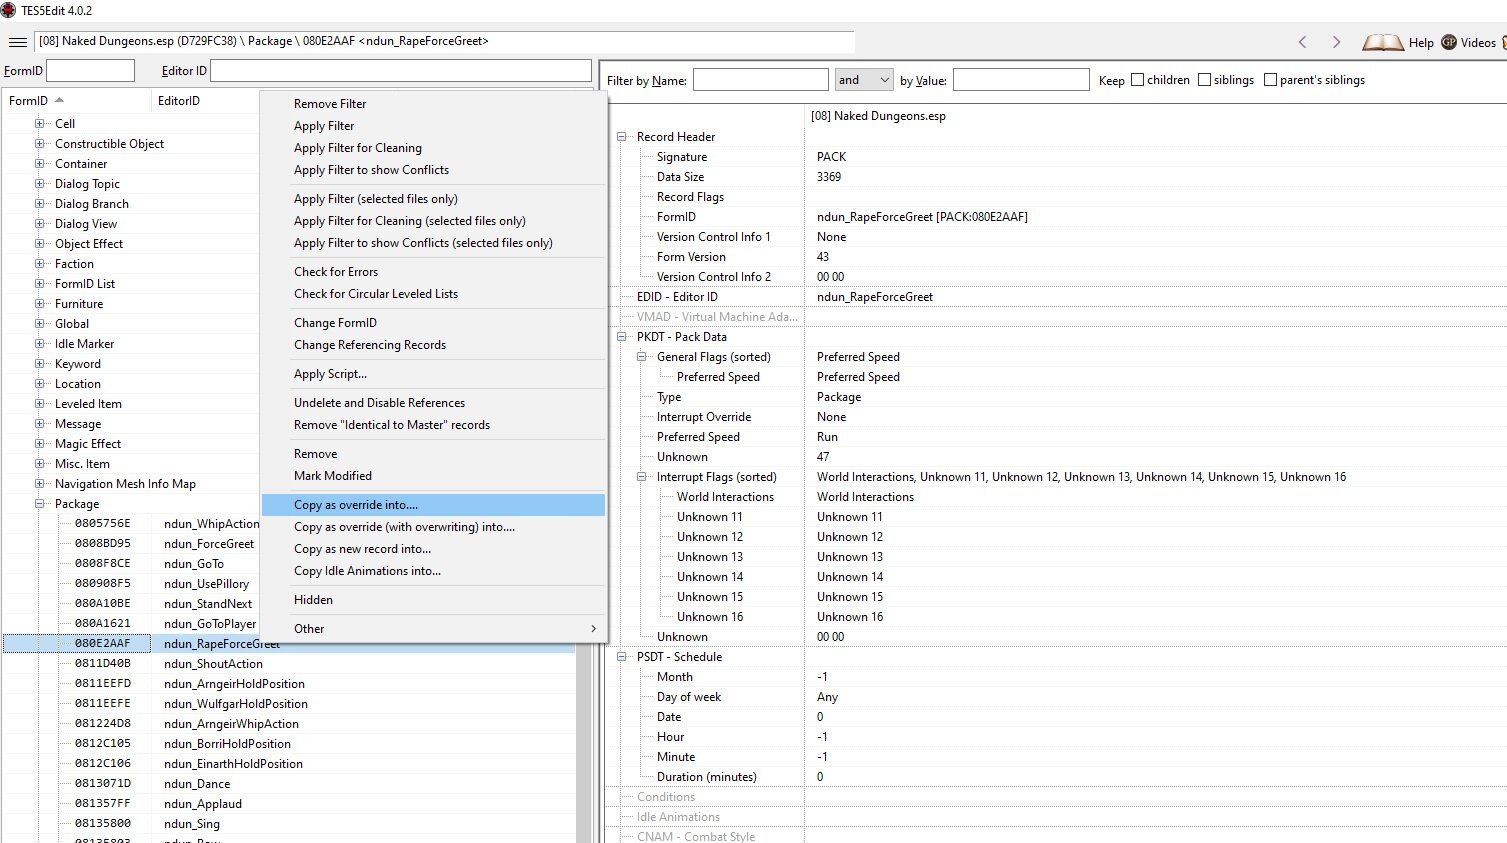Expand the Faction node
1507x843 pixels.
click(40, 264)
